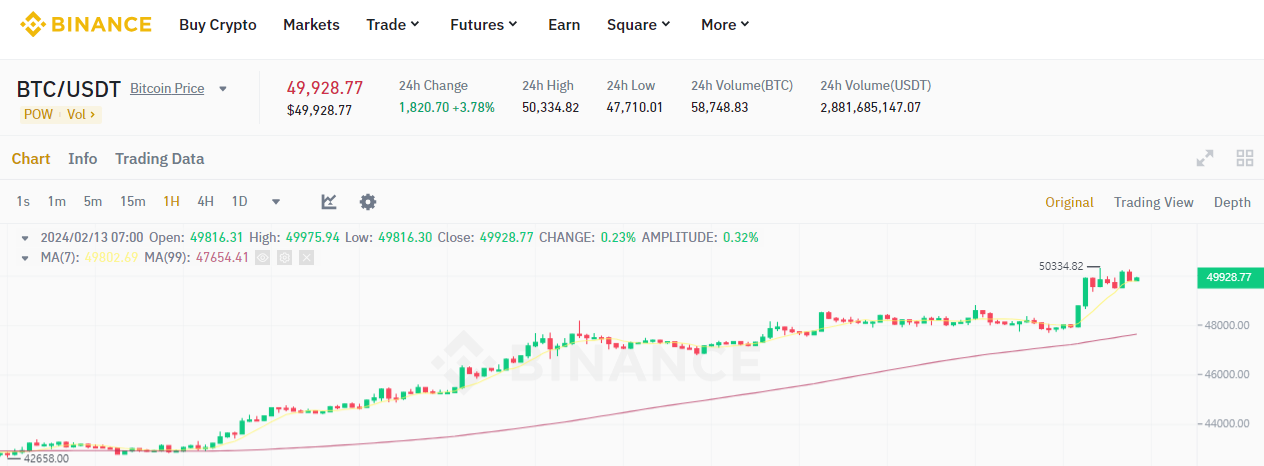Open MA indicator settings gear
Screen dimensions: 1264x466
coord(285,258)
